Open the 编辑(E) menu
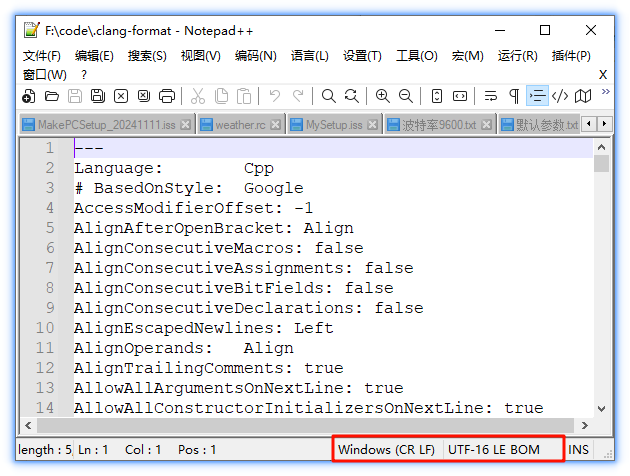 (94, 56)
